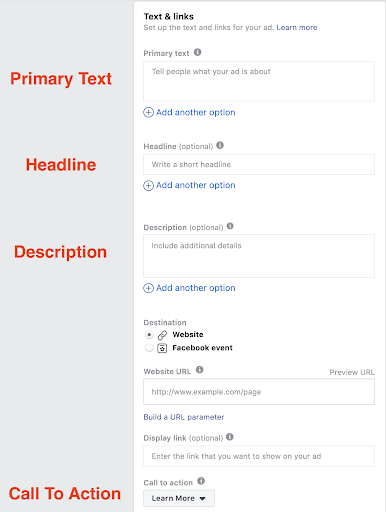This screenshot has height=512, width=386.
Task: Select the Facebook event radio button
Action: pyautogui.click(x=149, y=348)
